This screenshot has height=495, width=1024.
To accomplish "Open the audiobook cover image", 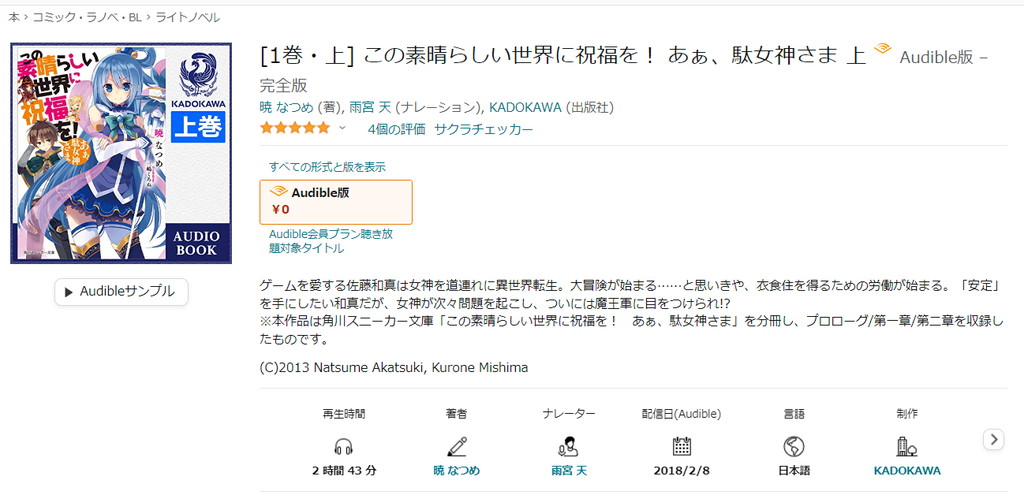I will click(121, 153).
